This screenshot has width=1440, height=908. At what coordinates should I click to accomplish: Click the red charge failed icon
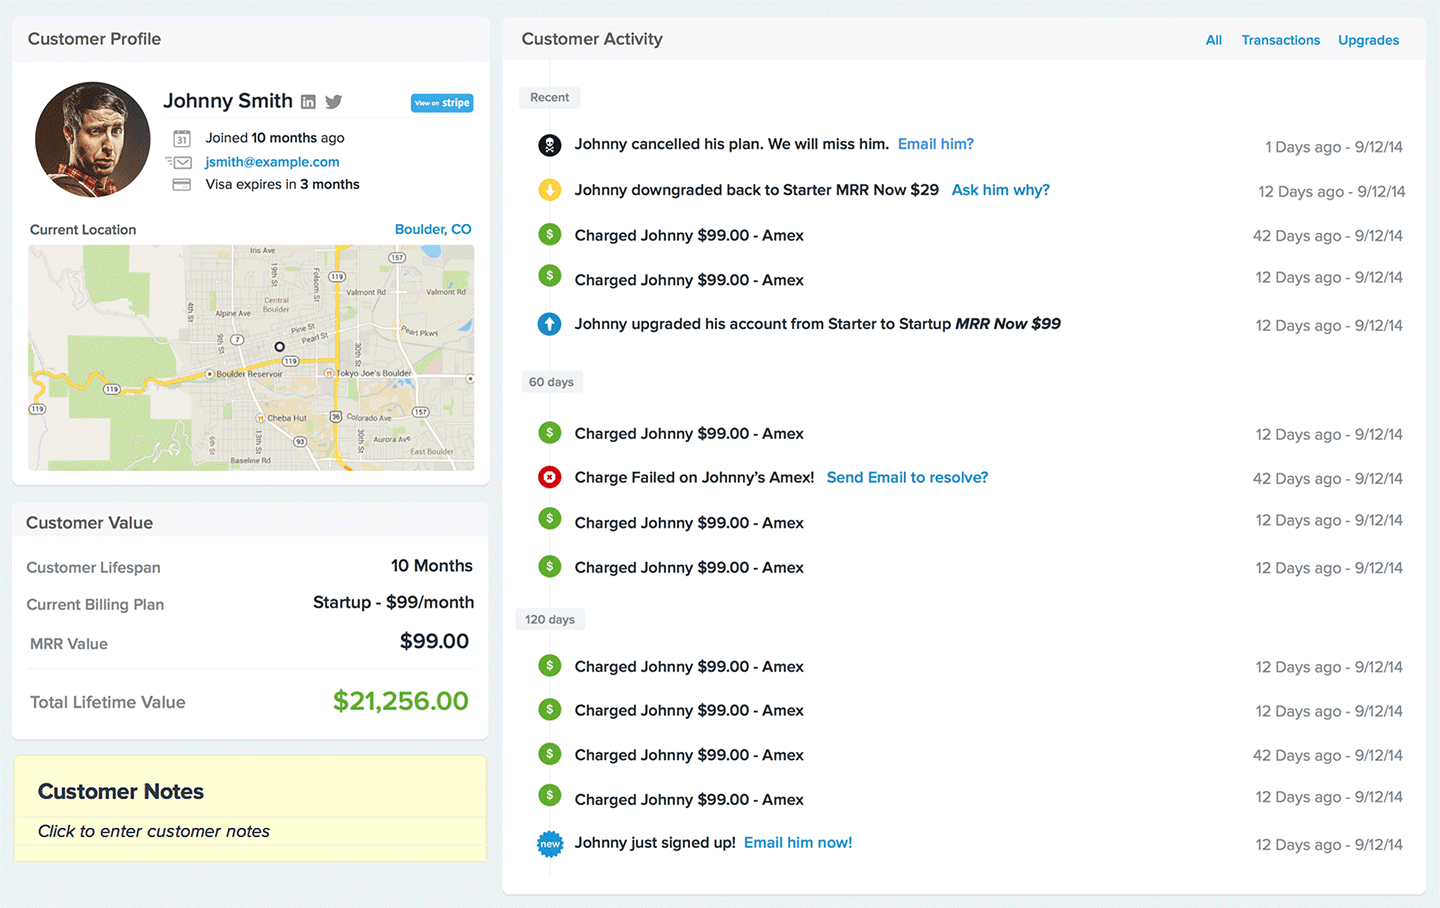click(x=549, y=478)
